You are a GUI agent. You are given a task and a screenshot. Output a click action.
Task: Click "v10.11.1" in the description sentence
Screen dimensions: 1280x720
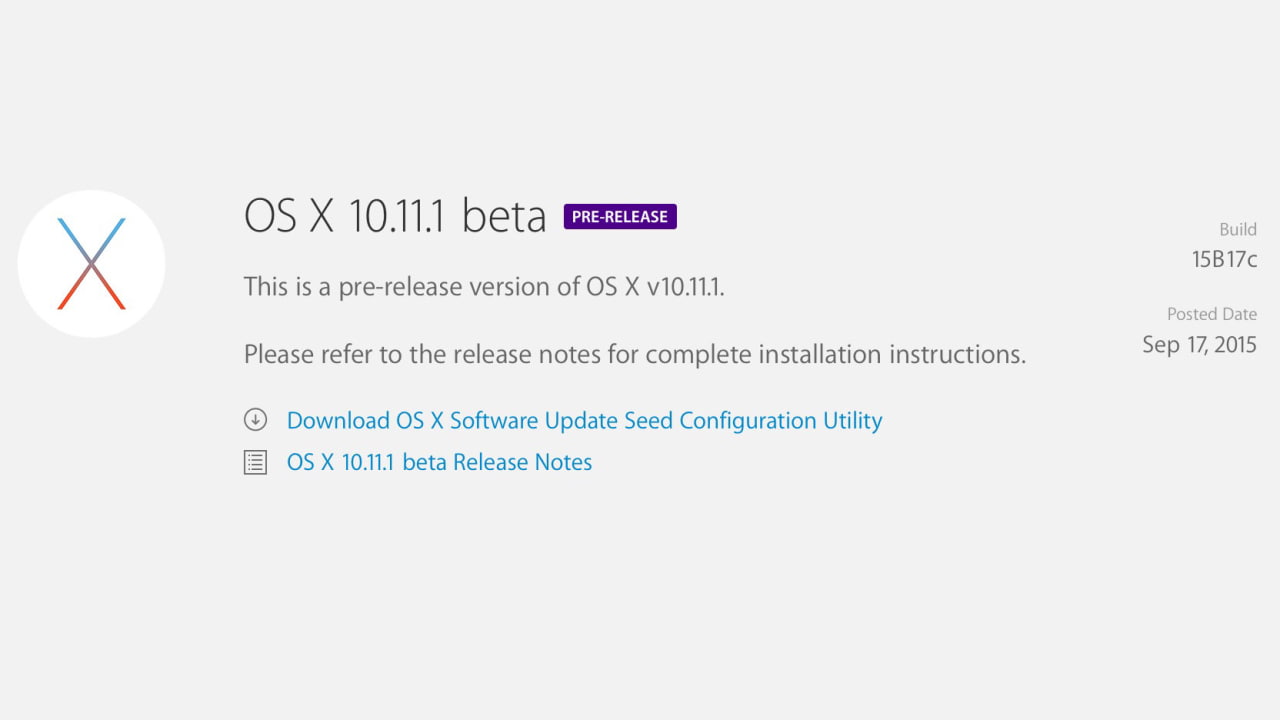point(685,287)
